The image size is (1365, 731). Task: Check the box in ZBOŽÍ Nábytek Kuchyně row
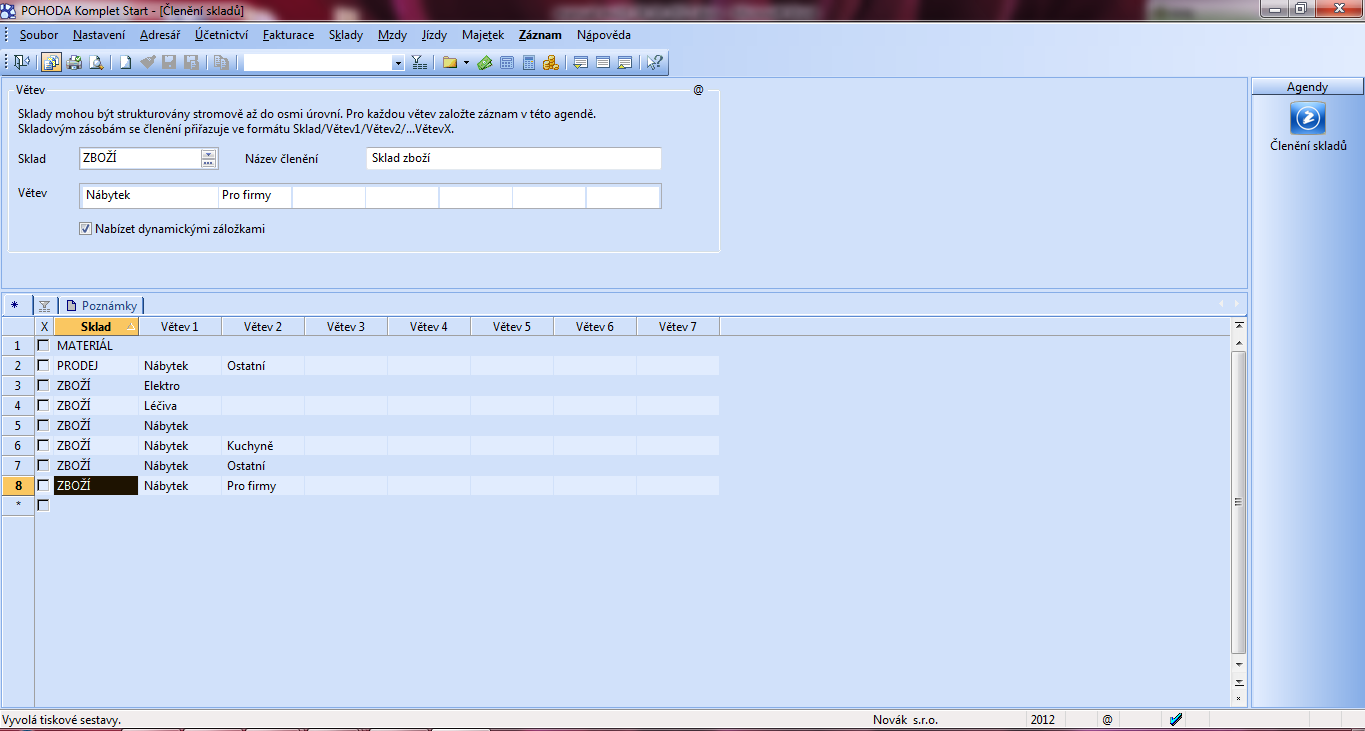click(x=43, y=445)
